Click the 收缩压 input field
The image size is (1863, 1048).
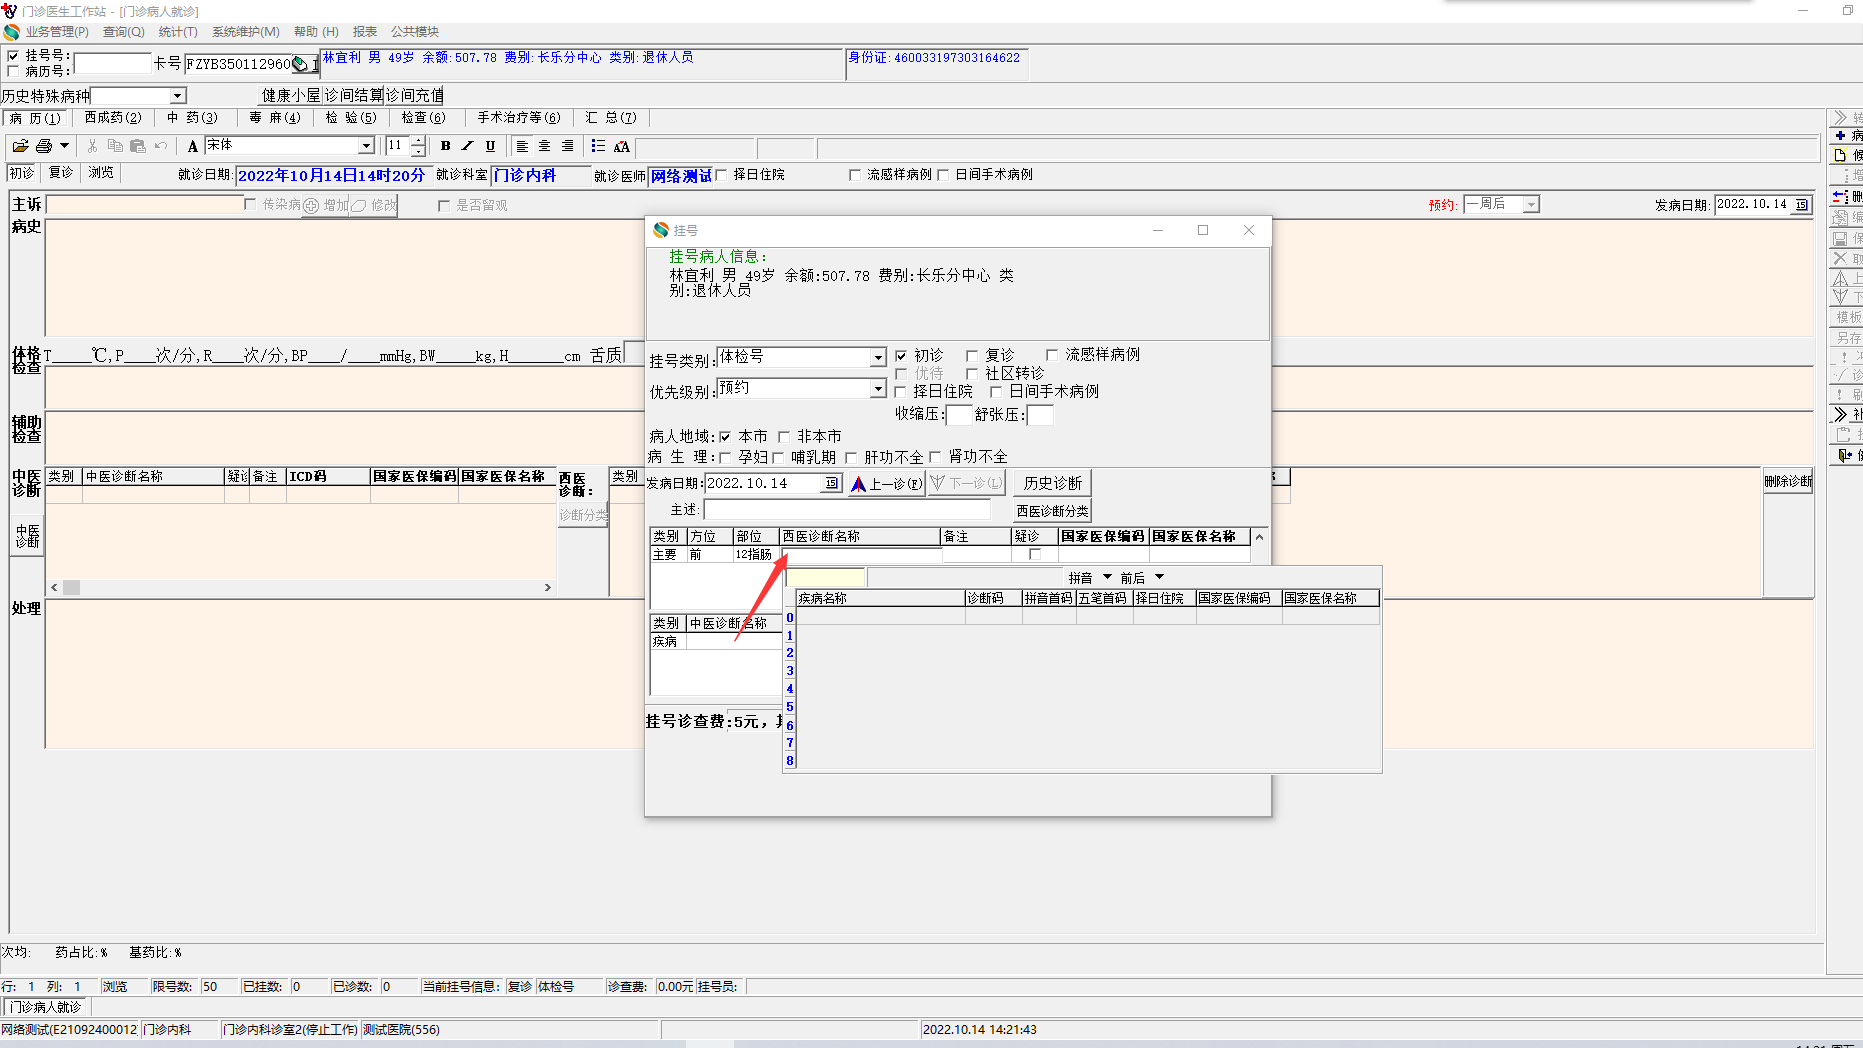(958, 414)
